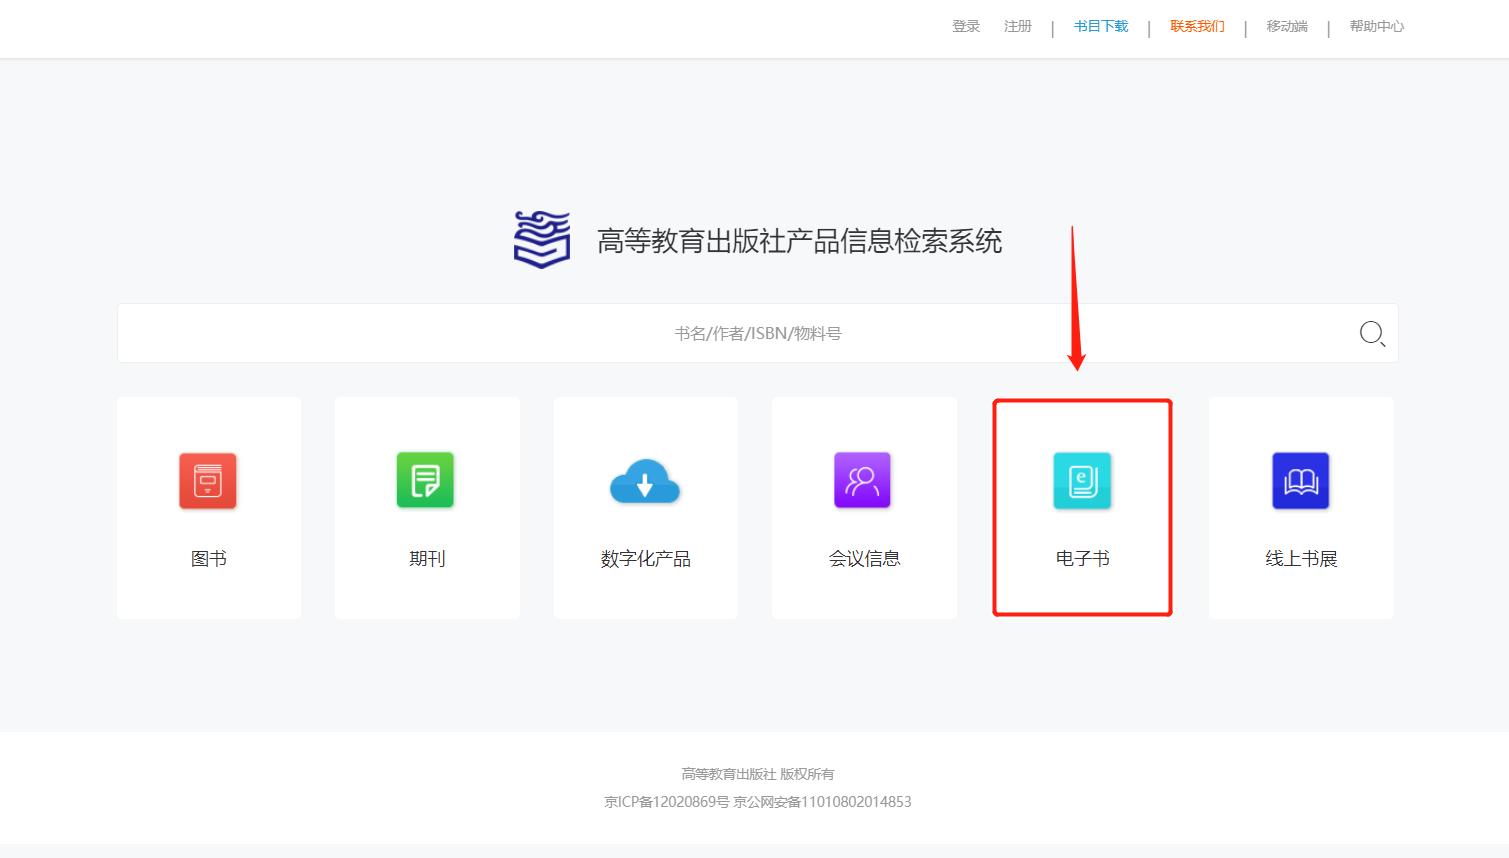Click the 登录 login link
Viewport: 1509px width, 858px height.
(x=965, y=26)
